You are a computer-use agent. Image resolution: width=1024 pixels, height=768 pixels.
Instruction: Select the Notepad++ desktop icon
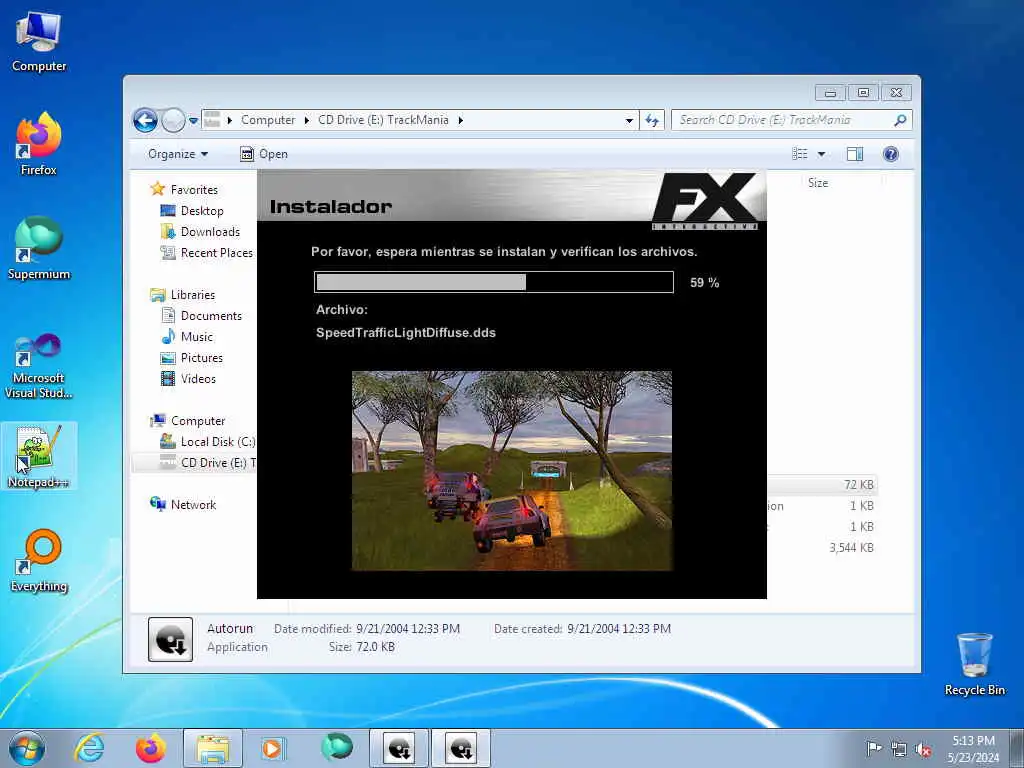point(39,456)
